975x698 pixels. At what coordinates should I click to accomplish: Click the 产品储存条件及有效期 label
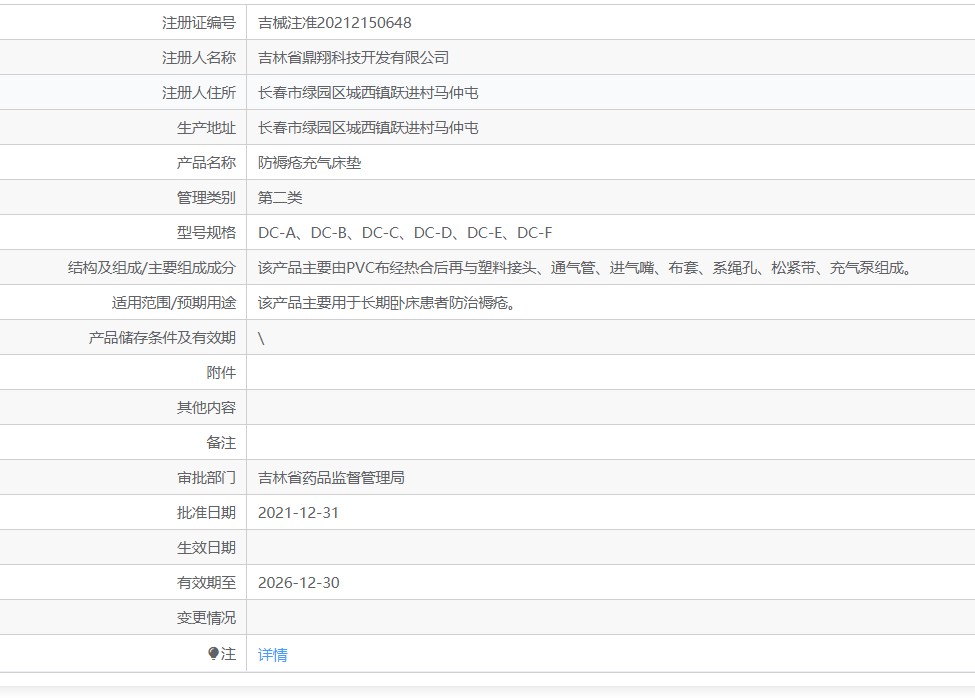tap(162, 338)
